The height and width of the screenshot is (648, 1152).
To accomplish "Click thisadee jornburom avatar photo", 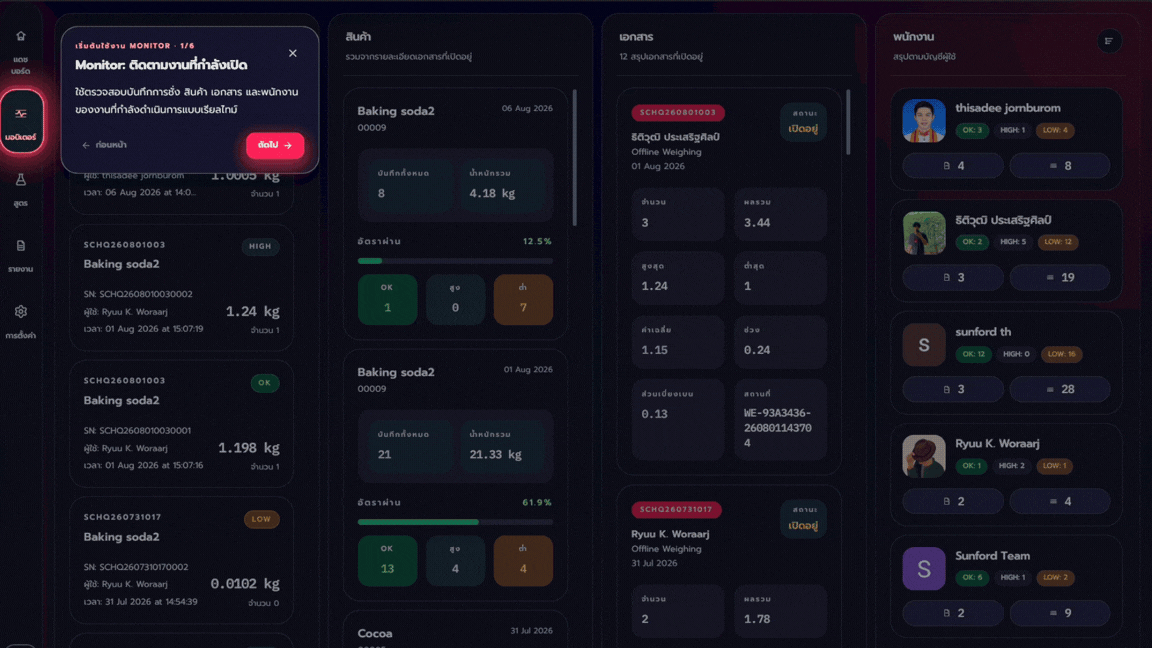I will click(x=924, y=120).
